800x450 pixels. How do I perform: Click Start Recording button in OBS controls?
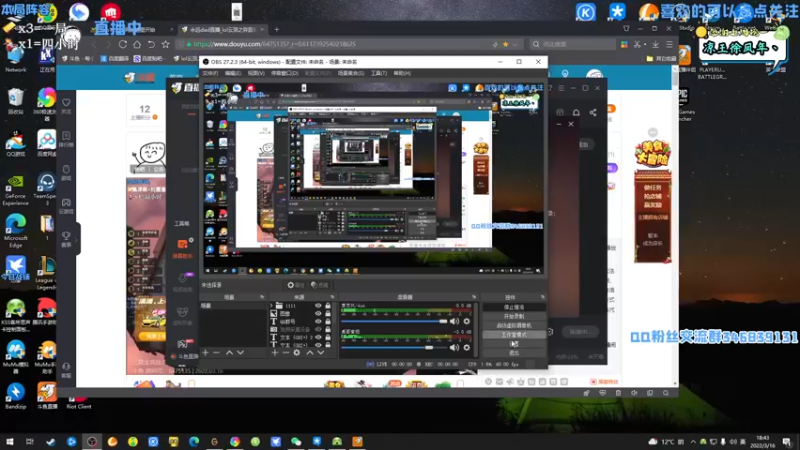pyautogui.click(x=514, y=316)
